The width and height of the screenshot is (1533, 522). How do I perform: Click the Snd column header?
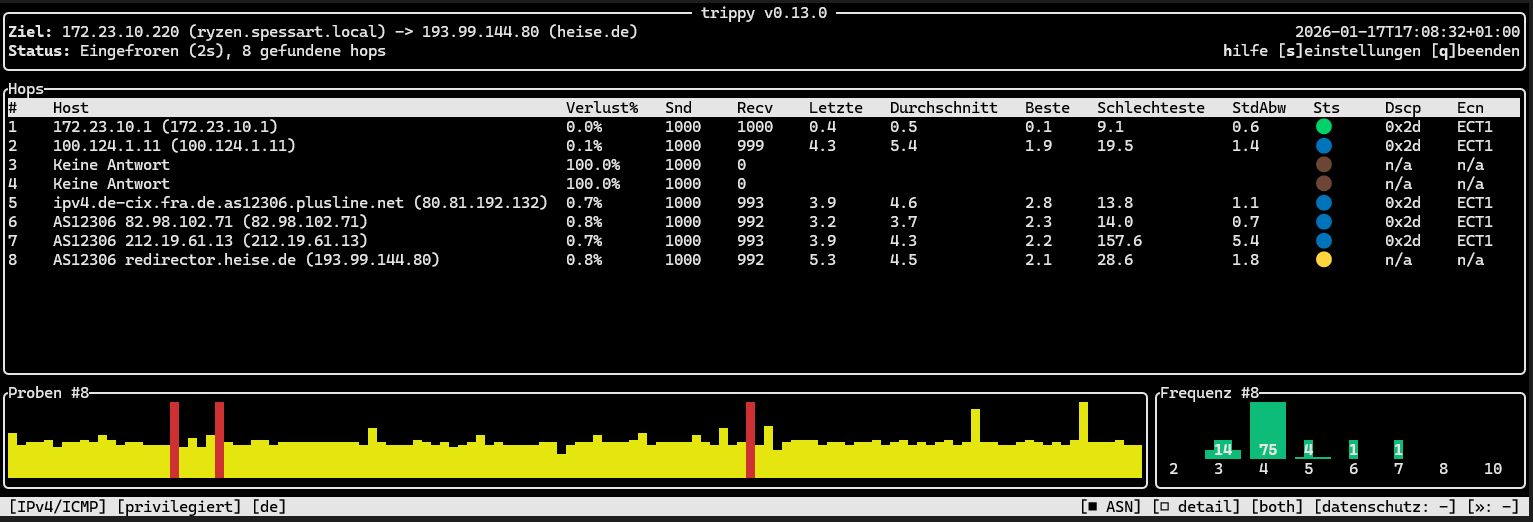(x=678, y=108)
